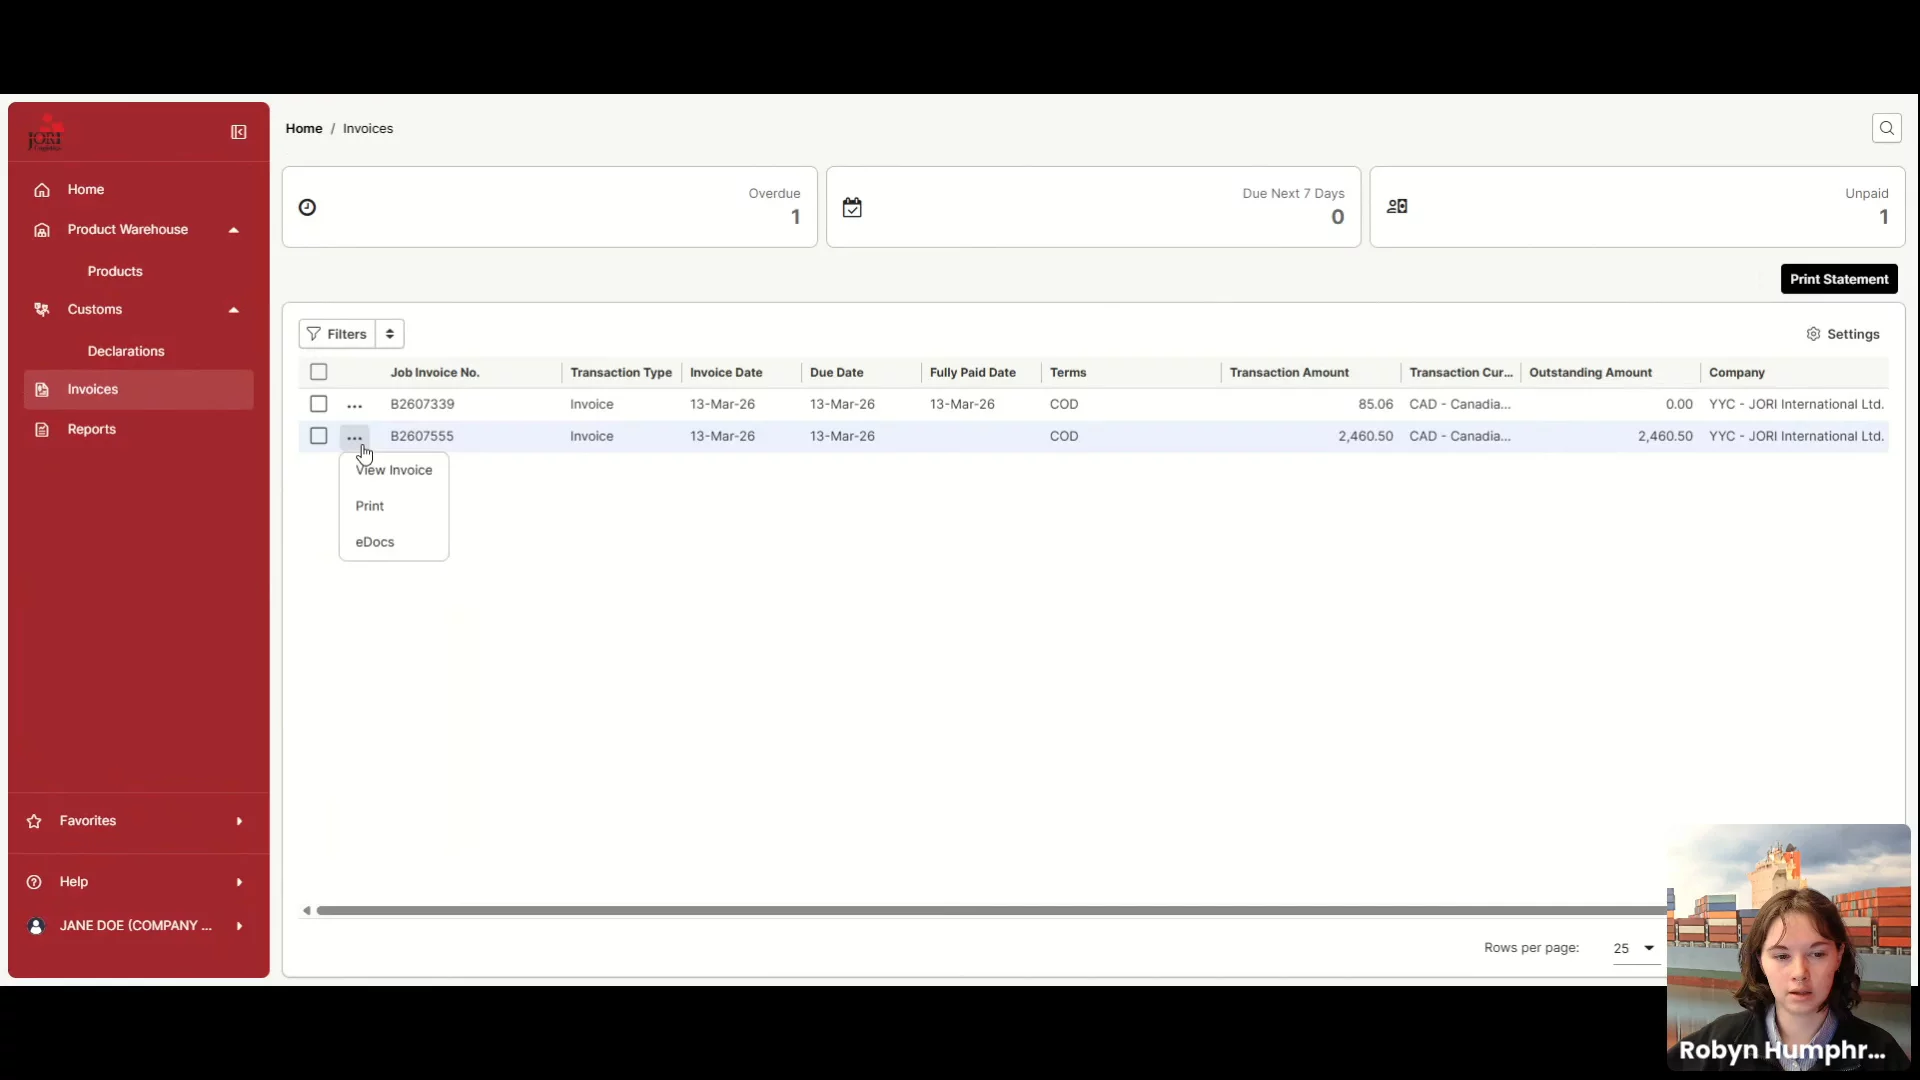Sort by the Fully Paid Date column header
This screenshot has width=1920, height=1080.
point(973,372)
